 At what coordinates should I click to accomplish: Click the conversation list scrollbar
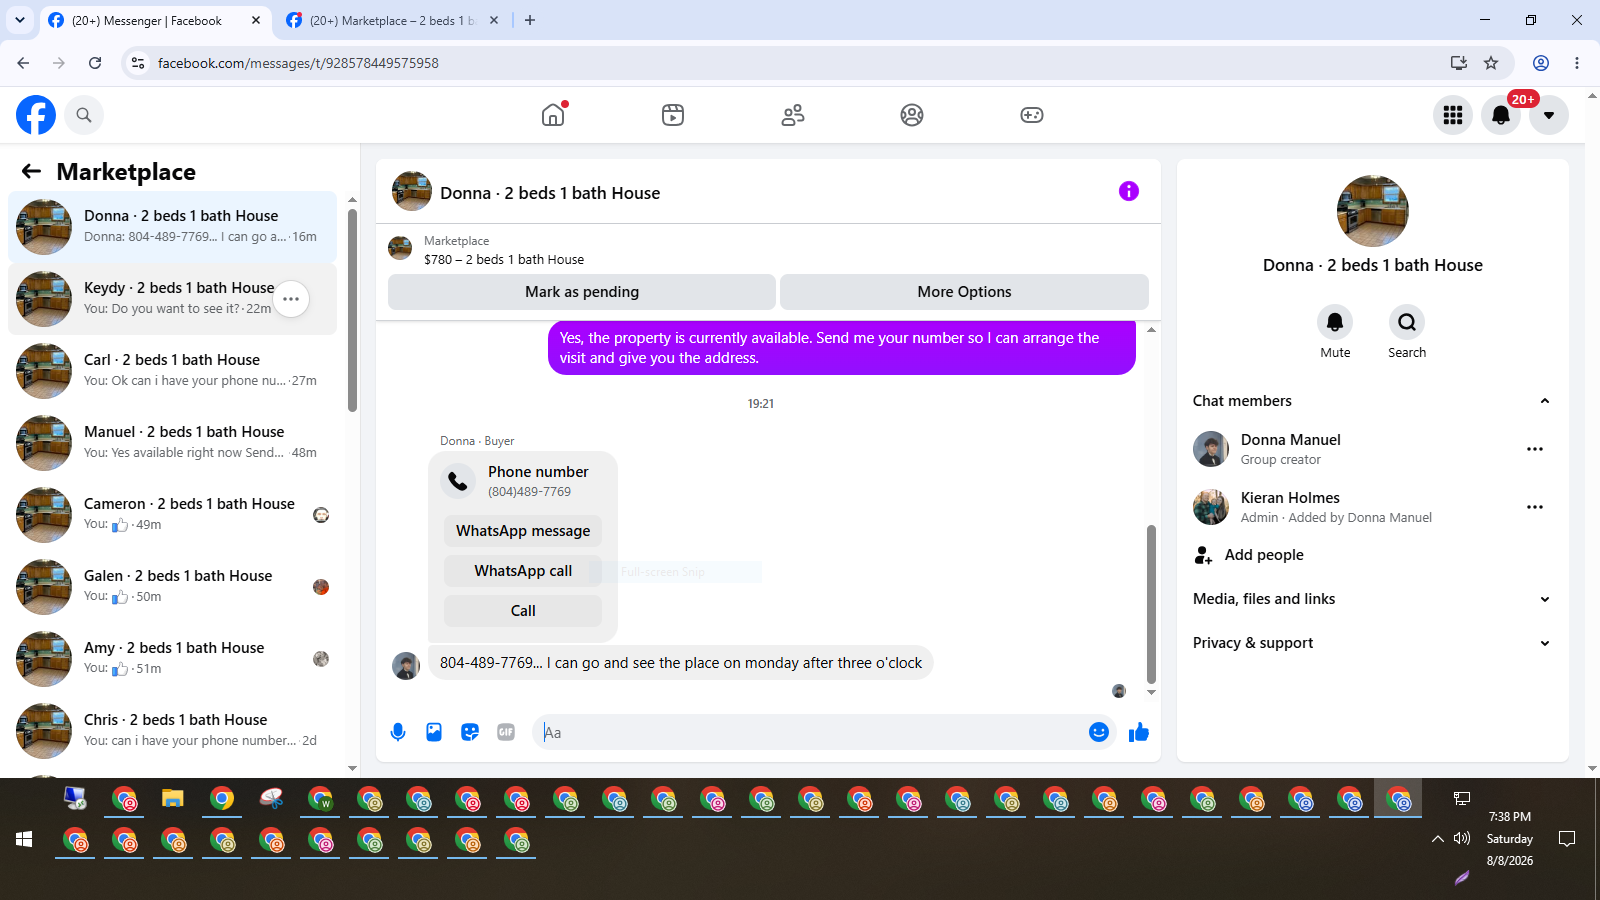[x=352, y=310]
